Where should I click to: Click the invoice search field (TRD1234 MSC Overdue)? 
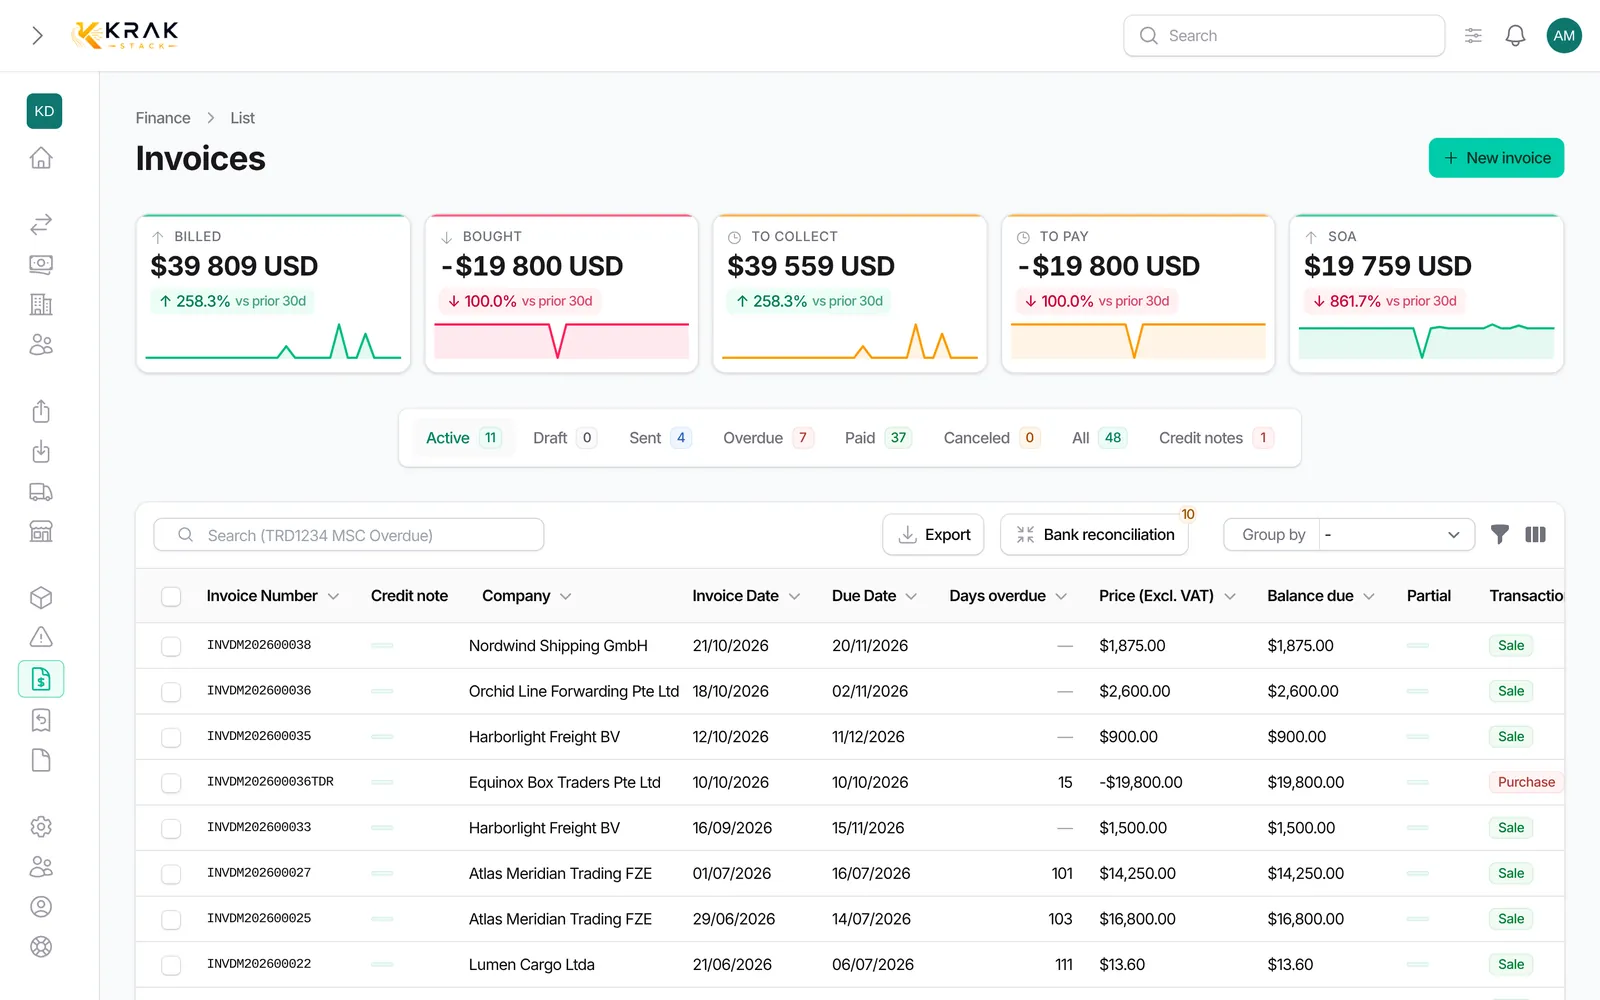tap(349, 535)
